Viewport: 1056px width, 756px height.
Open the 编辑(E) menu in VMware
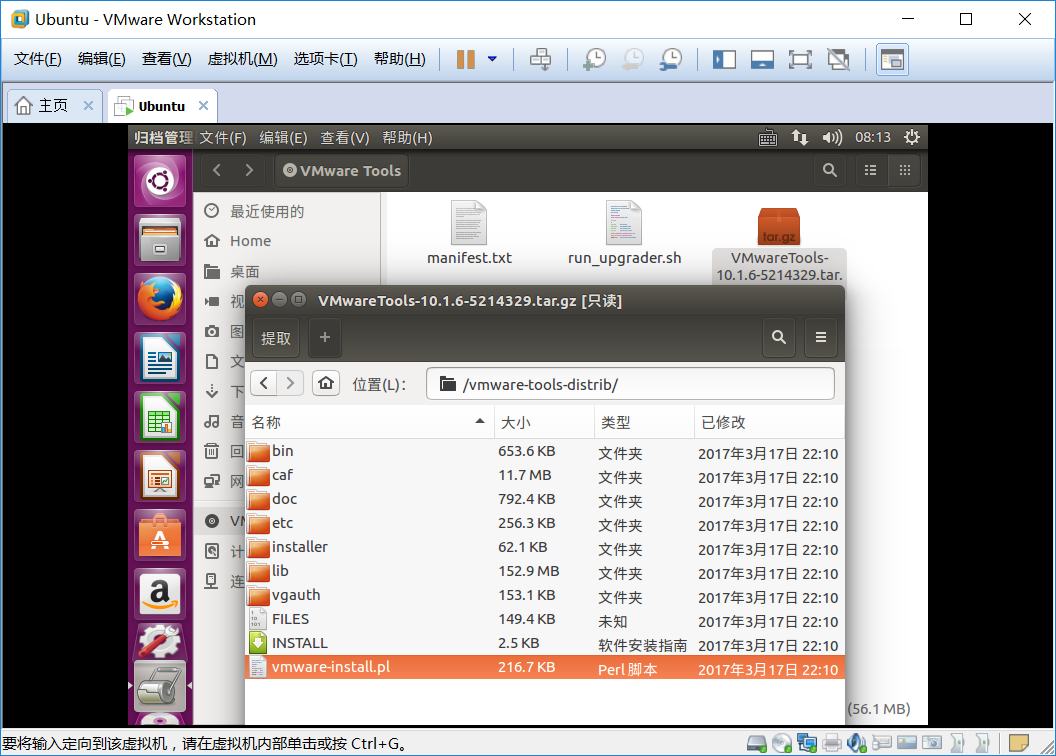pyautogui.click(x=102, y=59)
